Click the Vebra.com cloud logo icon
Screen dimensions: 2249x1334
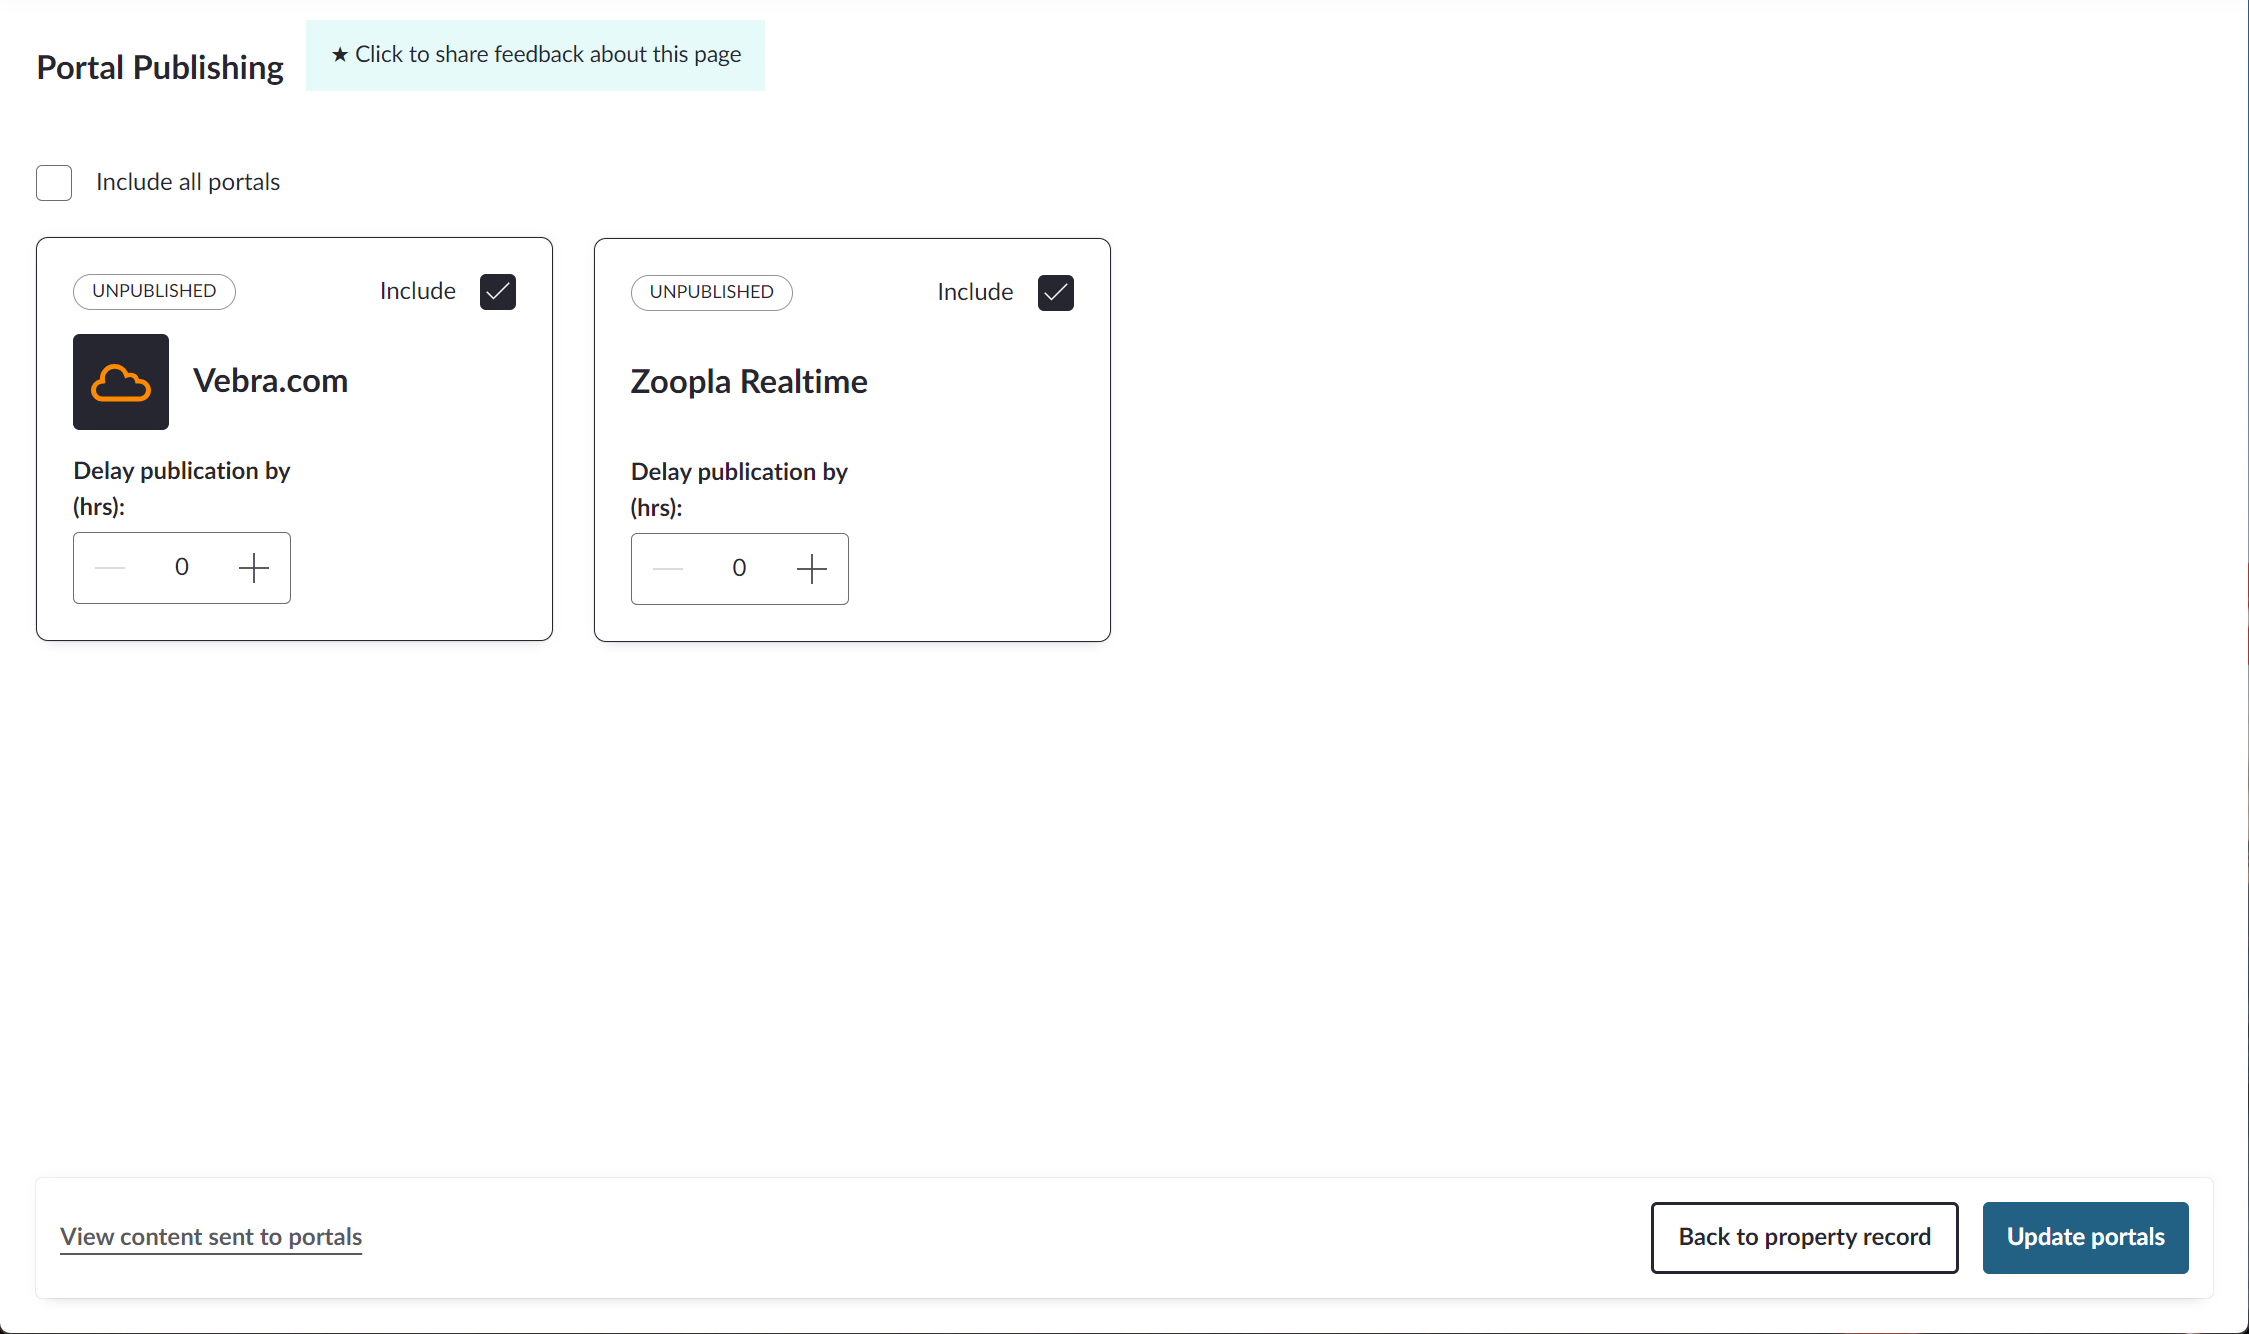[x=121, y=382]
